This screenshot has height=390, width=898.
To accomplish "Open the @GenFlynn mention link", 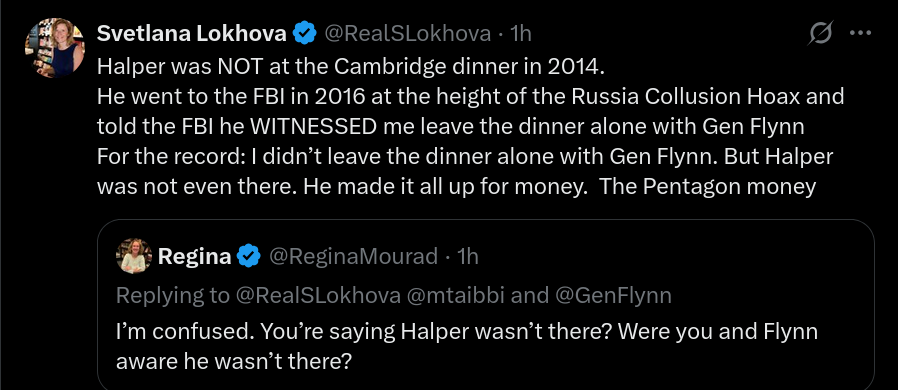I will [612, 295].
